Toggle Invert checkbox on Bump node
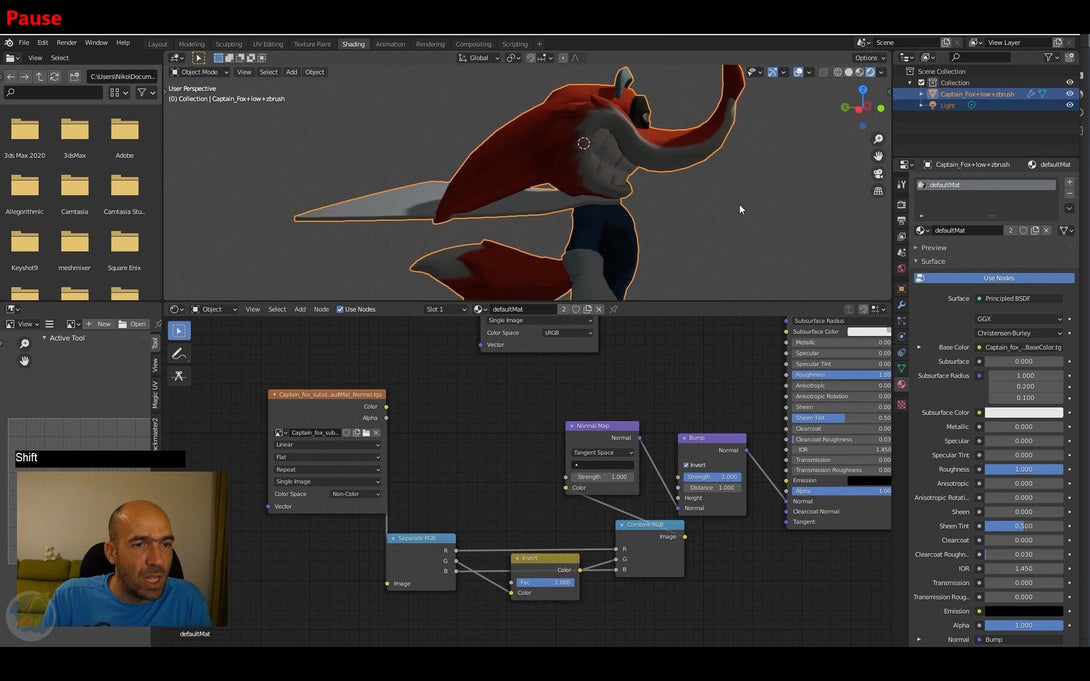This screenshot has height=681, width=1090. (686, 465)
